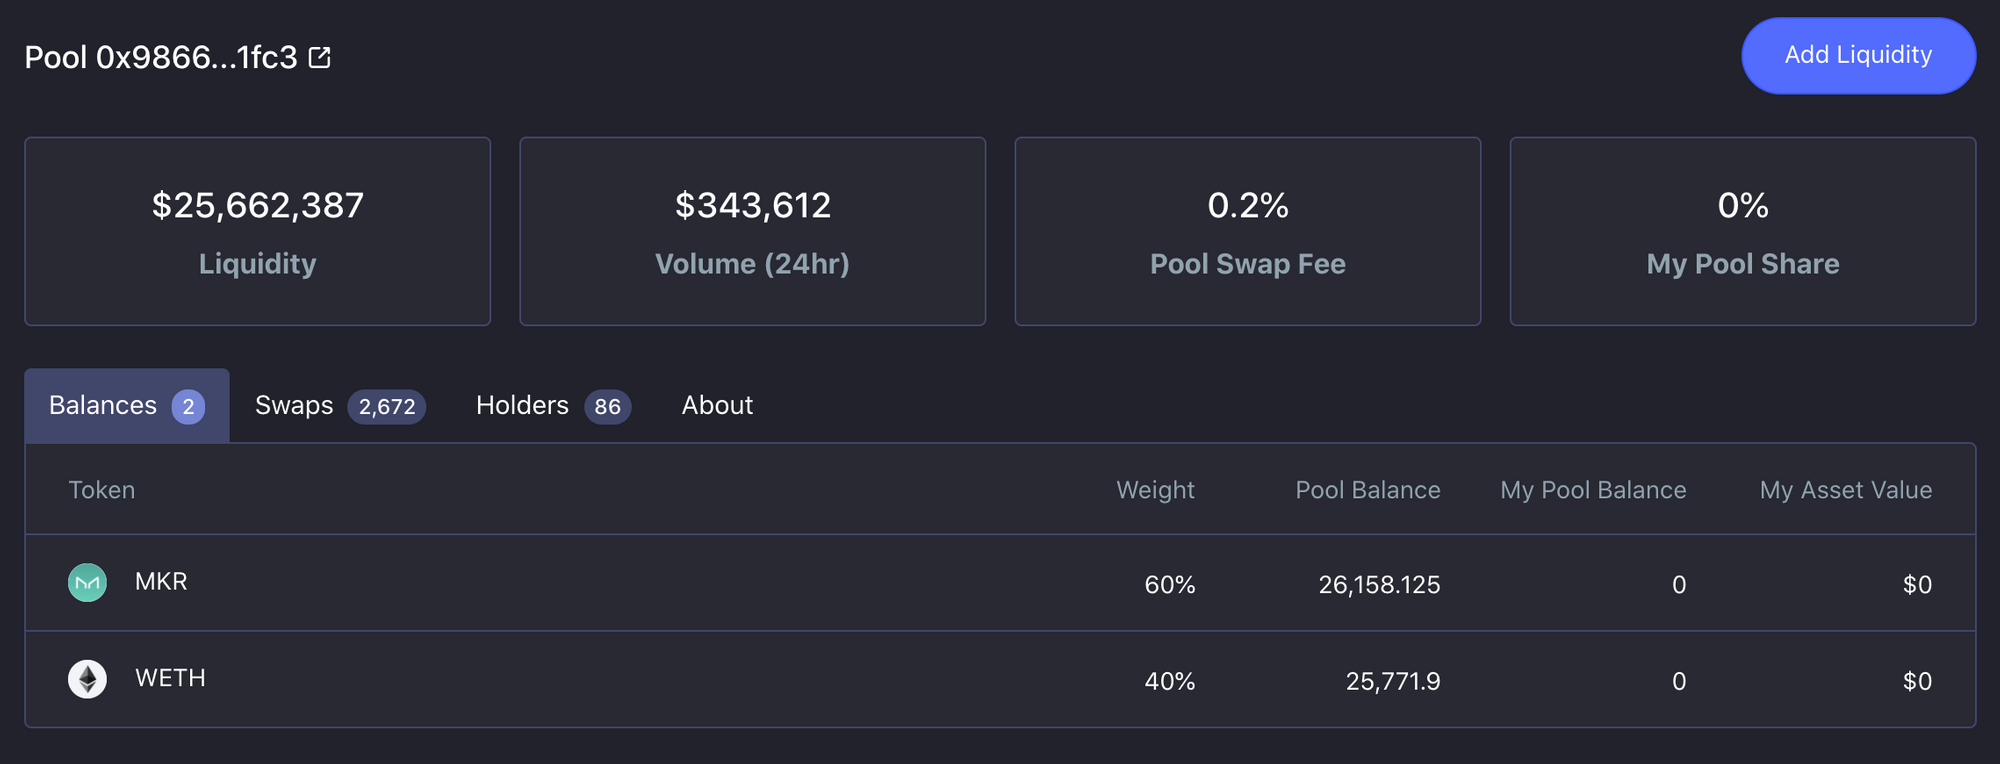The height and width of the screenshot is (764, 2000).
Task: Select the About tab
Action: tap(717, 406)
